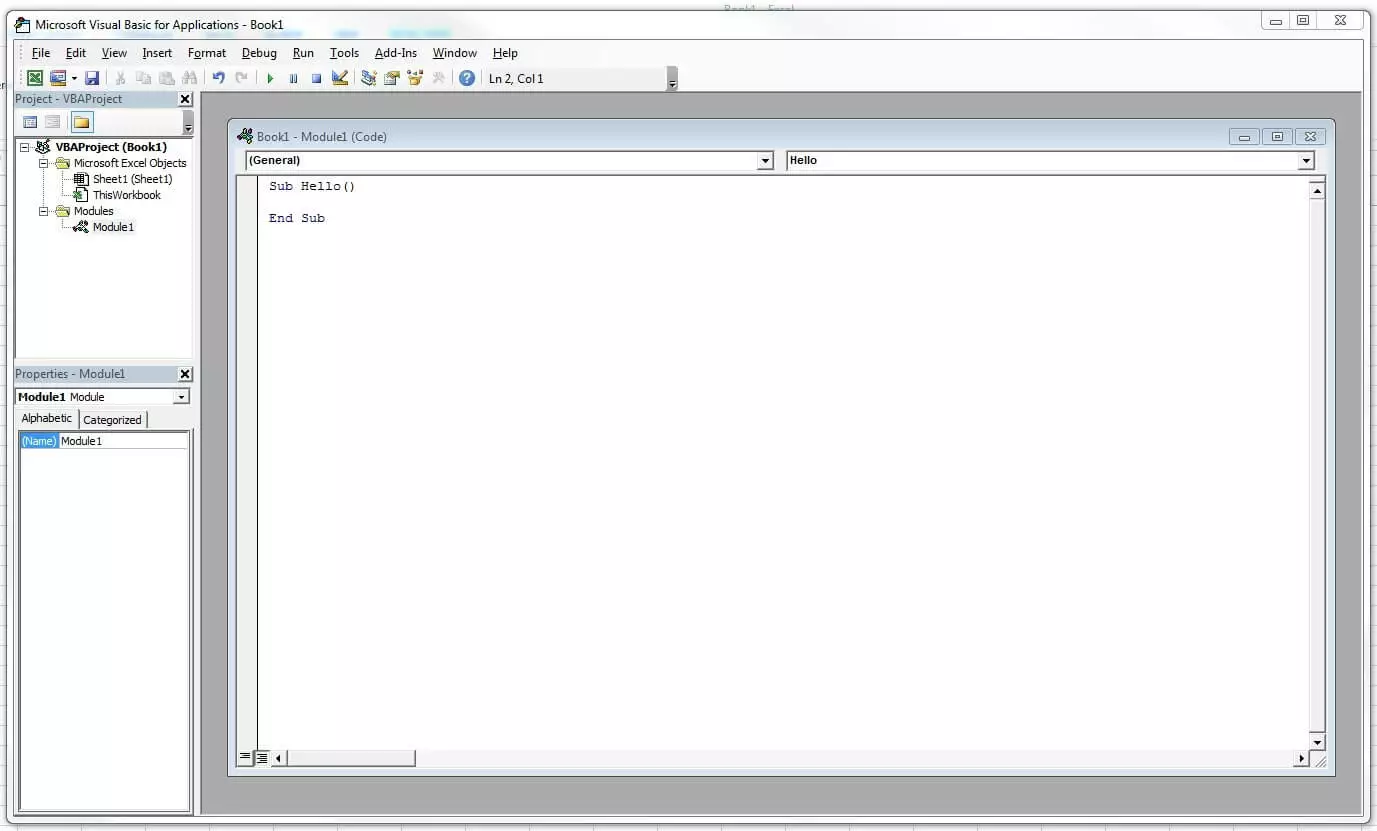This screenshot has width=1377, height=831.
Task: Run the macro with the green play icon
Action: 270,78
